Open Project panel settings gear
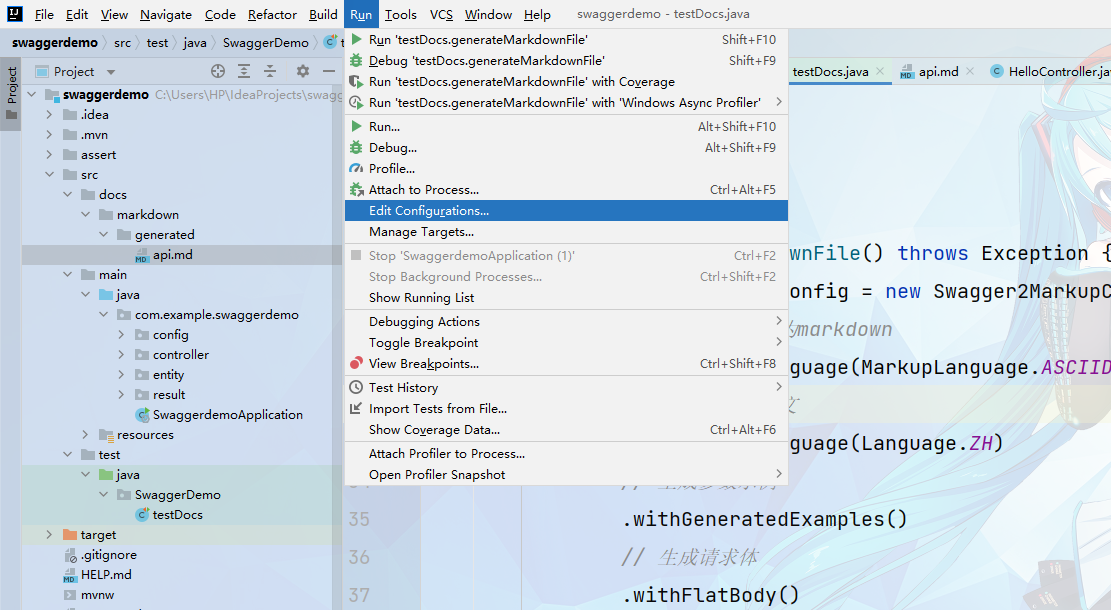Screen dimensions: 1111x610 point(303,71)
